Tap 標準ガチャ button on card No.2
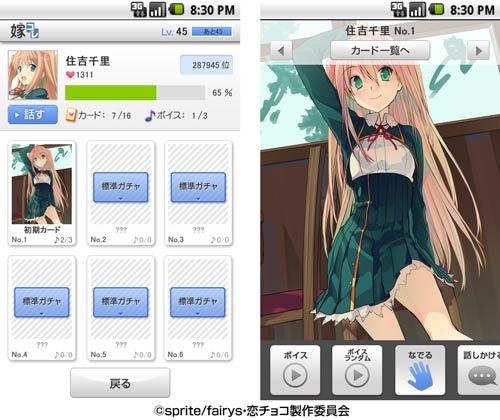This screenshot has height=420, width=500. (121, 187)
